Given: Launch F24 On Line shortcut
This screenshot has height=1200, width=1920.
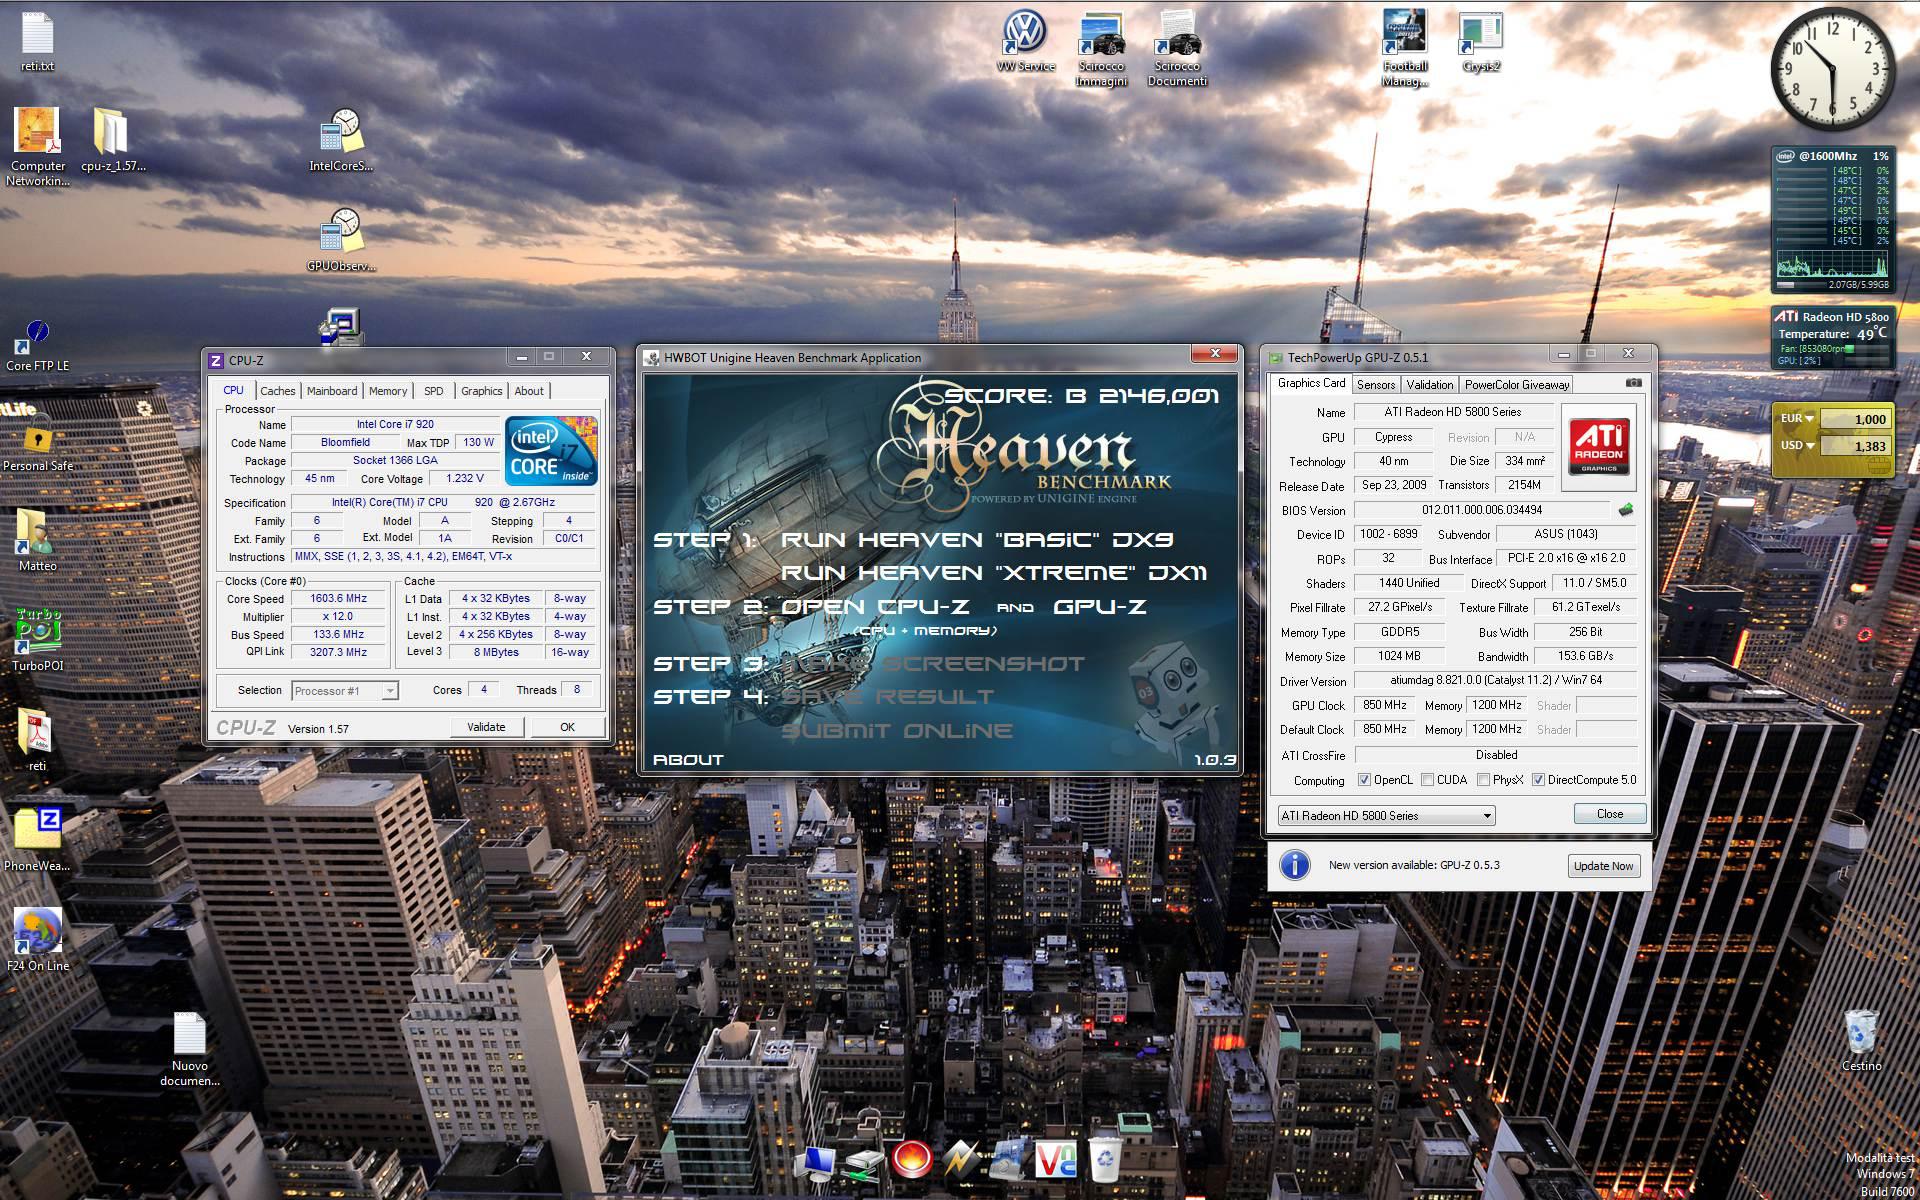Looking at the screenshot, I should [37, 940].
